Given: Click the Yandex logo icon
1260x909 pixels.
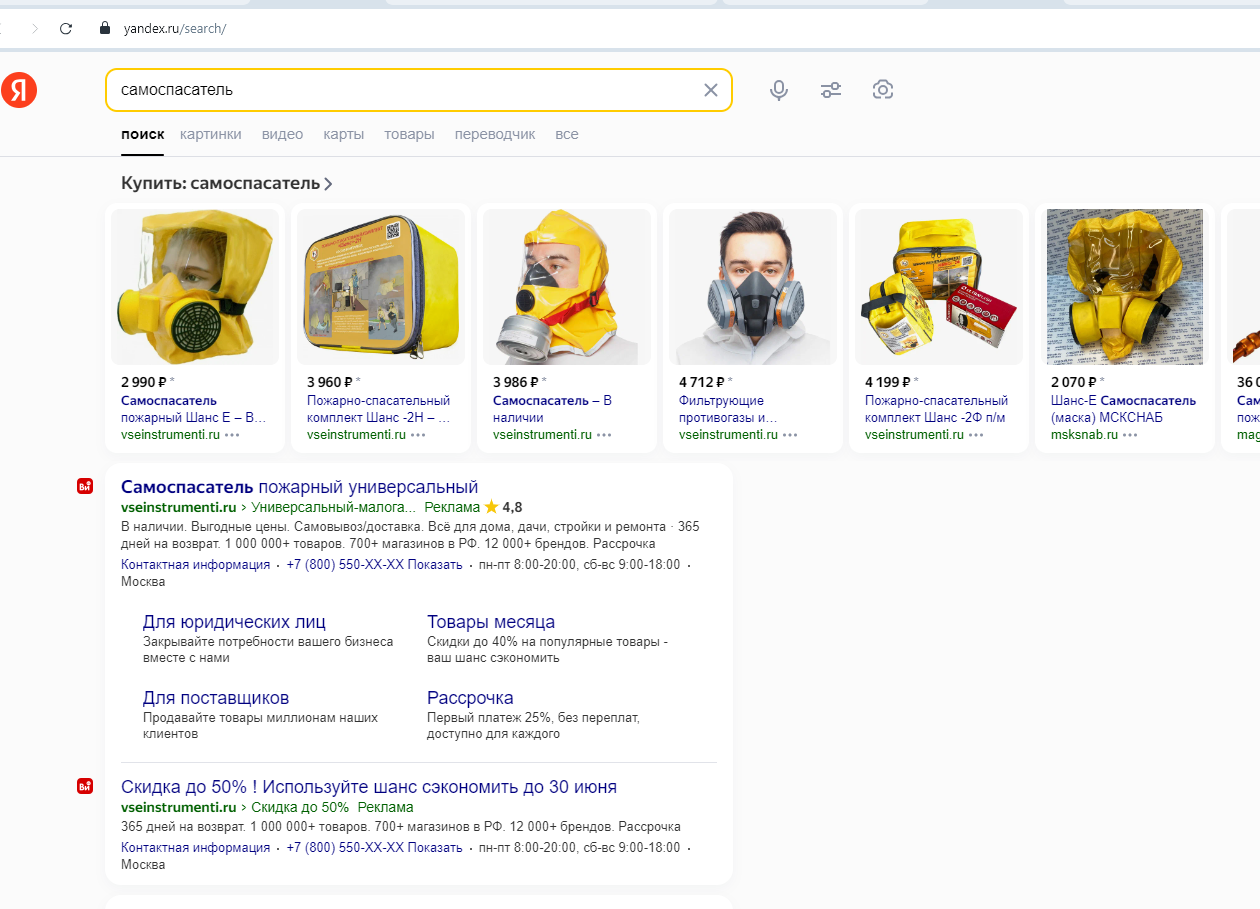Looking at the screenshot, I should (19, 91).
